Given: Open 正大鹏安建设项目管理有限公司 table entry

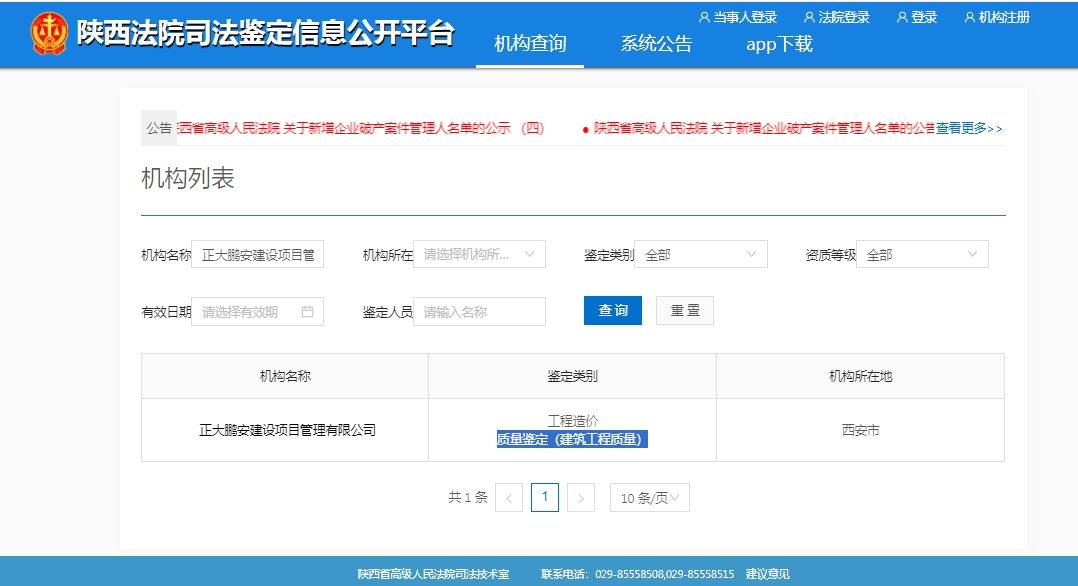Looking at the screenshot, I should tap(287, 431).
